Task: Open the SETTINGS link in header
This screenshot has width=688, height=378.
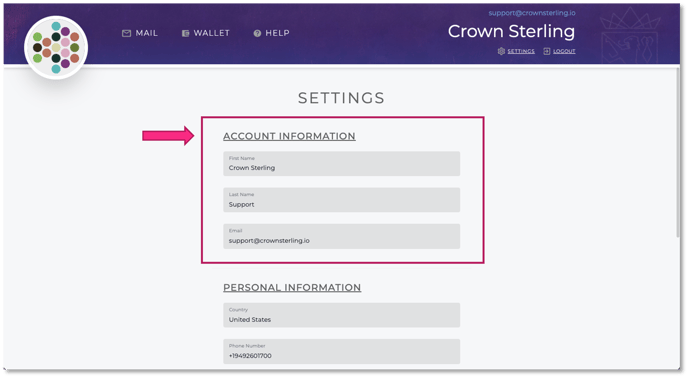Action: (x=521, y=51)
